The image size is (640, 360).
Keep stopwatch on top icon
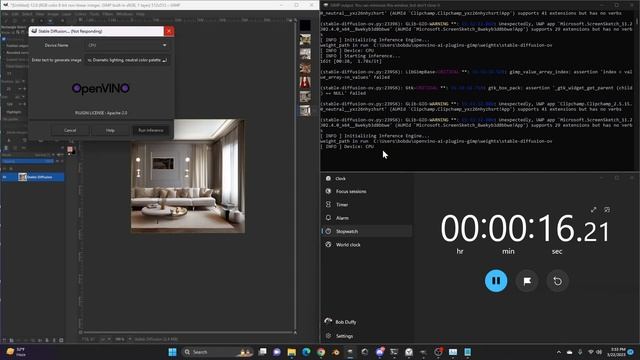pos(607,209)
